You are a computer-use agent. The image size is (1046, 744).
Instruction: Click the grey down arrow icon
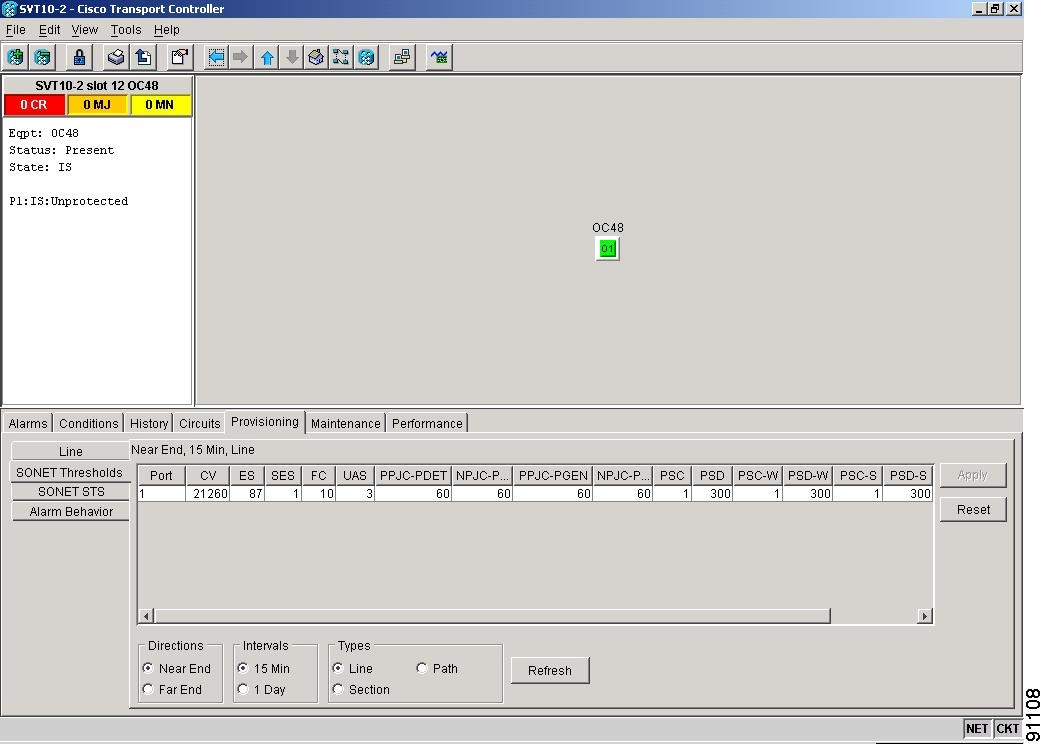tap(292, 57)
